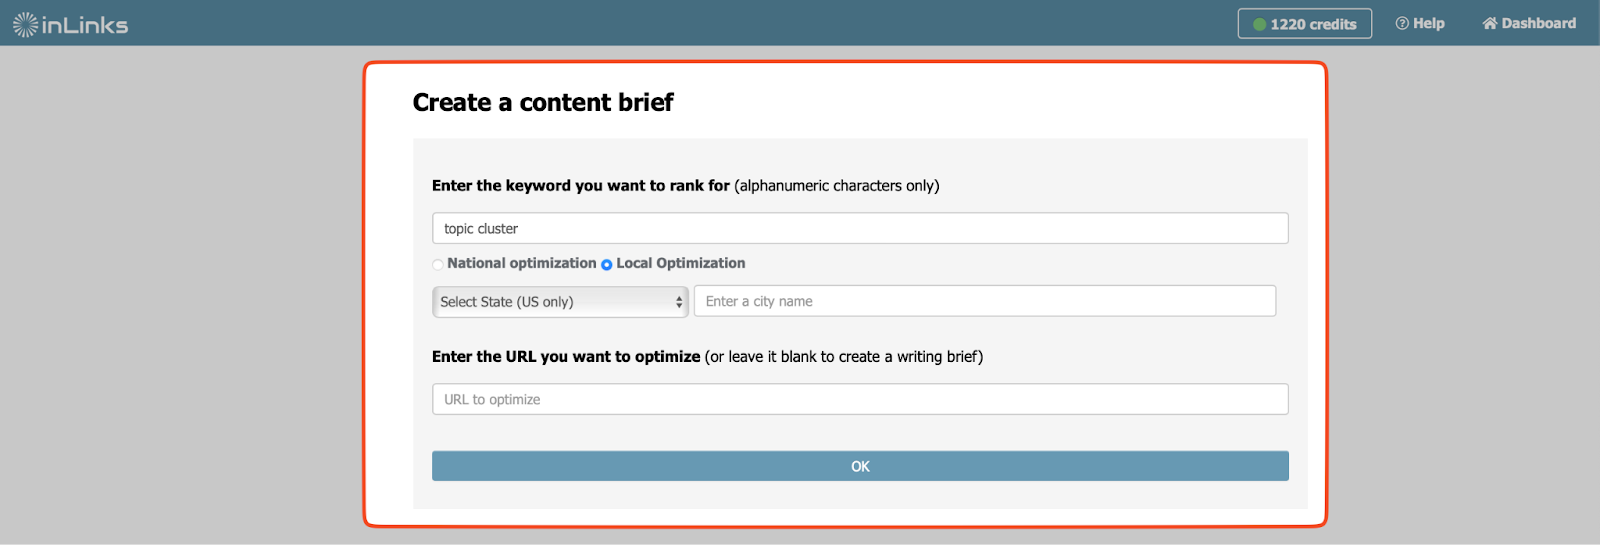Image resolution: width=1600 pixels, height=545 pixels.
Task: Click the "Enter the URL you want to optimize" label
Action: [x=566, y=357]
